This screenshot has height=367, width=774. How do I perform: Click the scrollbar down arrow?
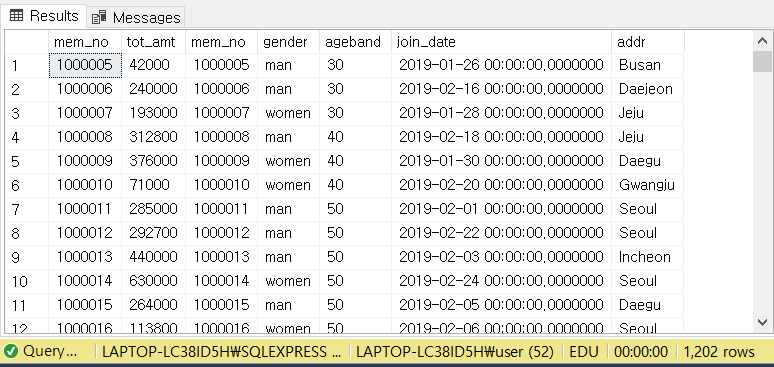click(762, 323)
